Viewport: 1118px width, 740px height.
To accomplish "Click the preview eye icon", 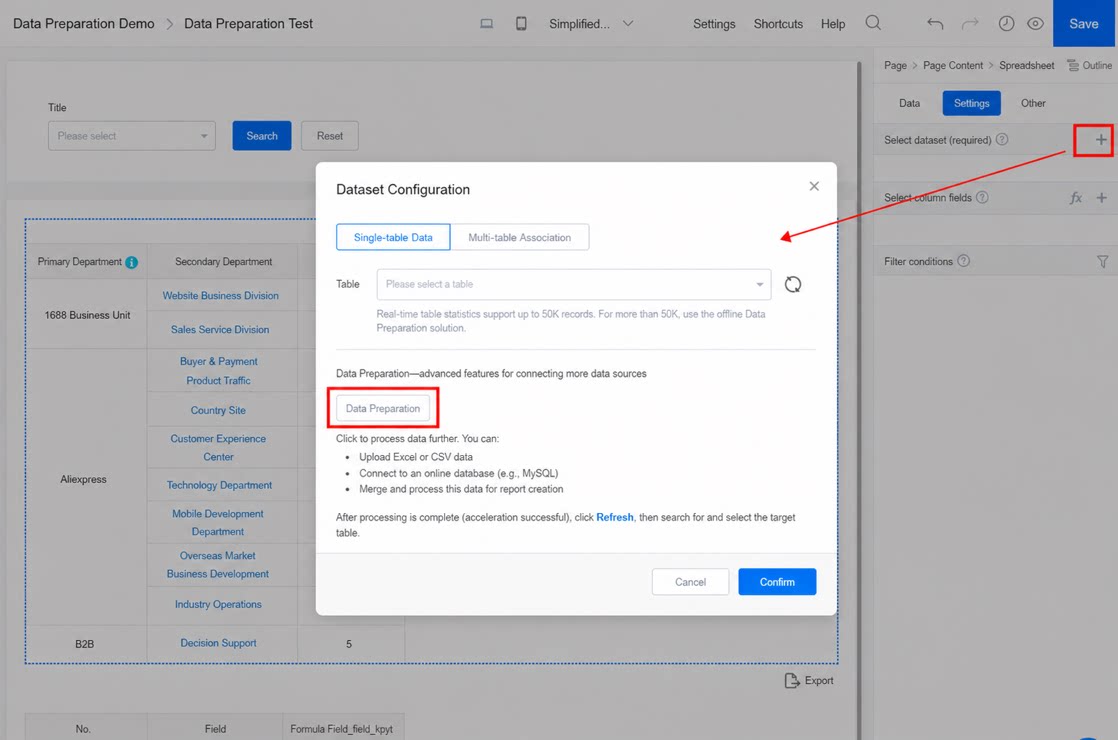I will point(1035,24).
